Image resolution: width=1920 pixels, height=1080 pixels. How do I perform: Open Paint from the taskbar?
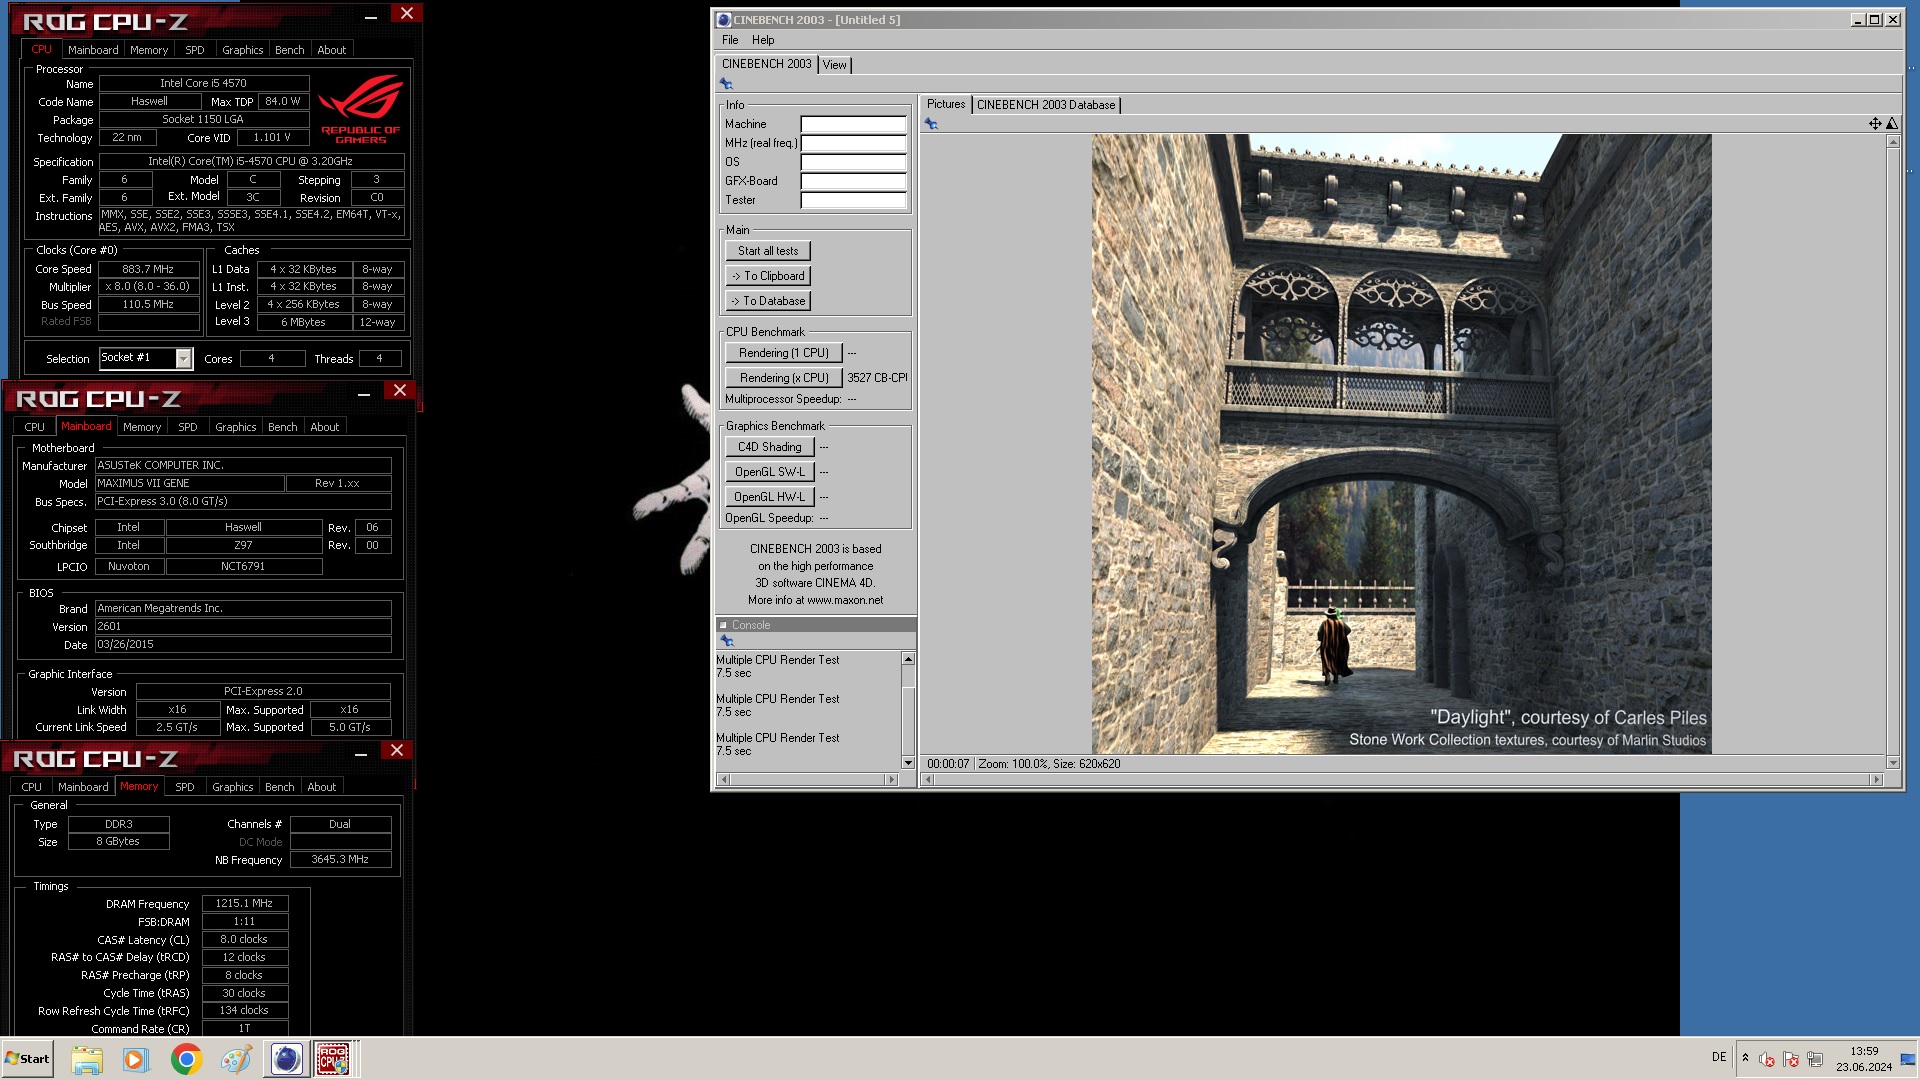pos(236,1059)
